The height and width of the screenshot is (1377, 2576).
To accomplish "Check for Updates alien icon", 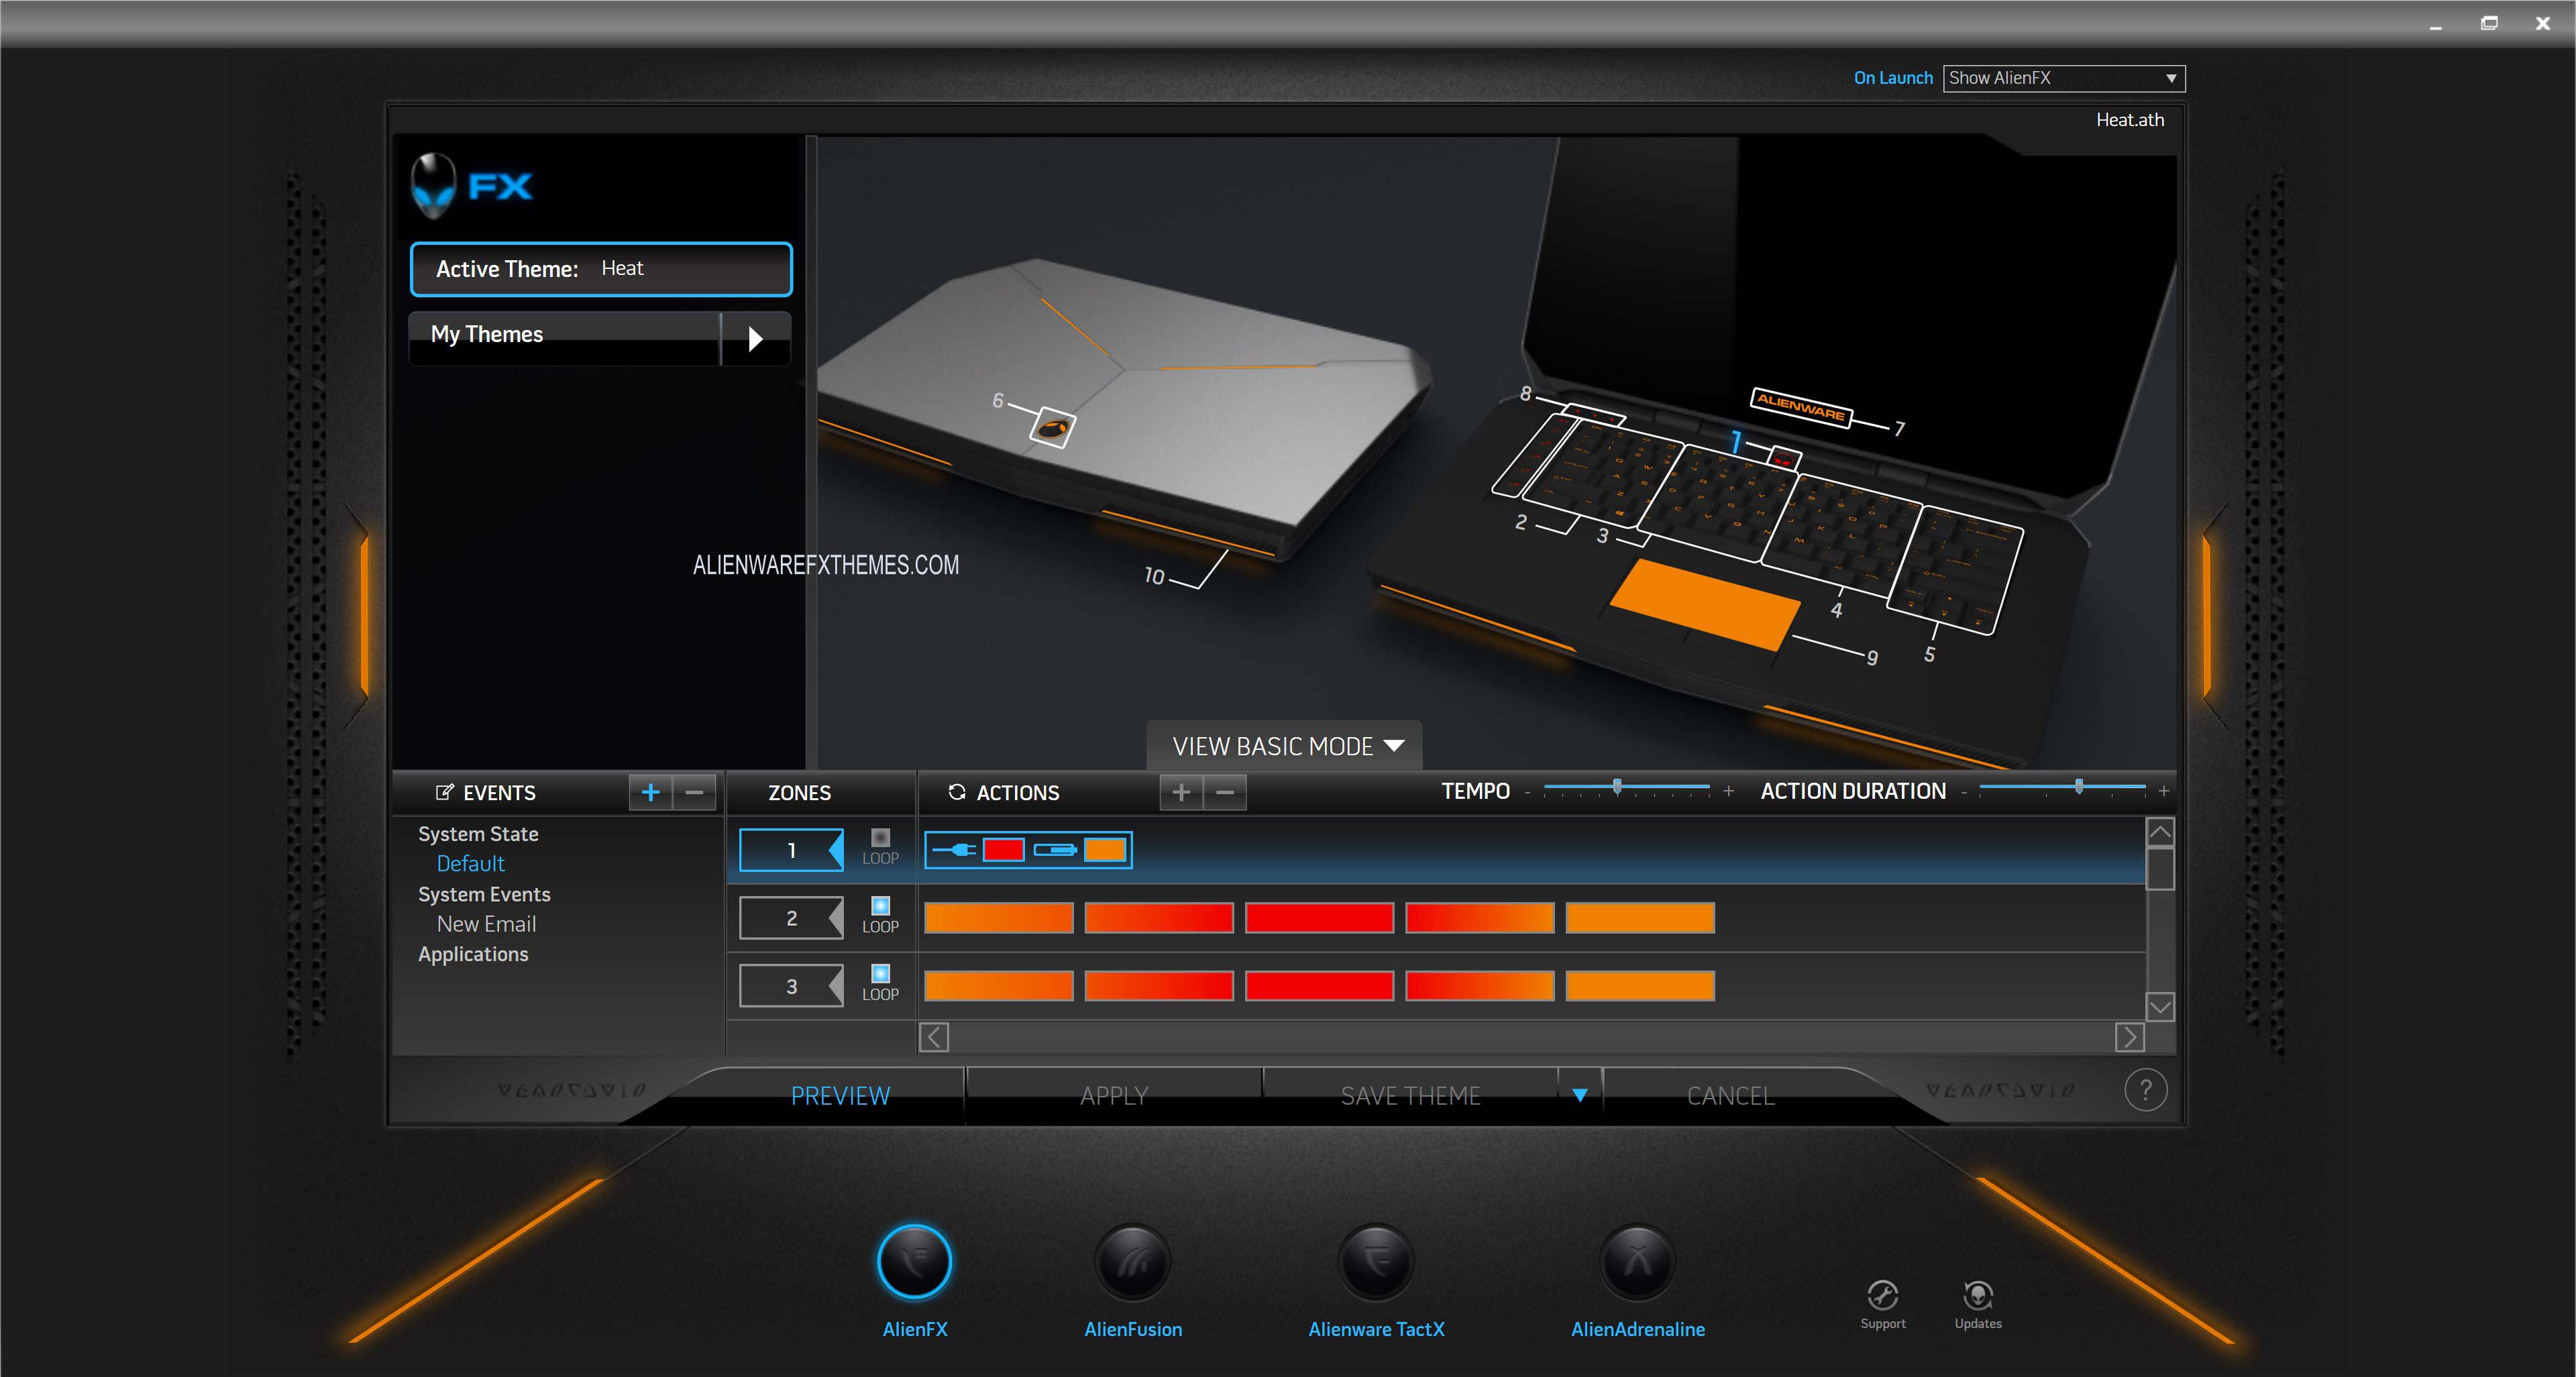I will coord(1978,1295).
